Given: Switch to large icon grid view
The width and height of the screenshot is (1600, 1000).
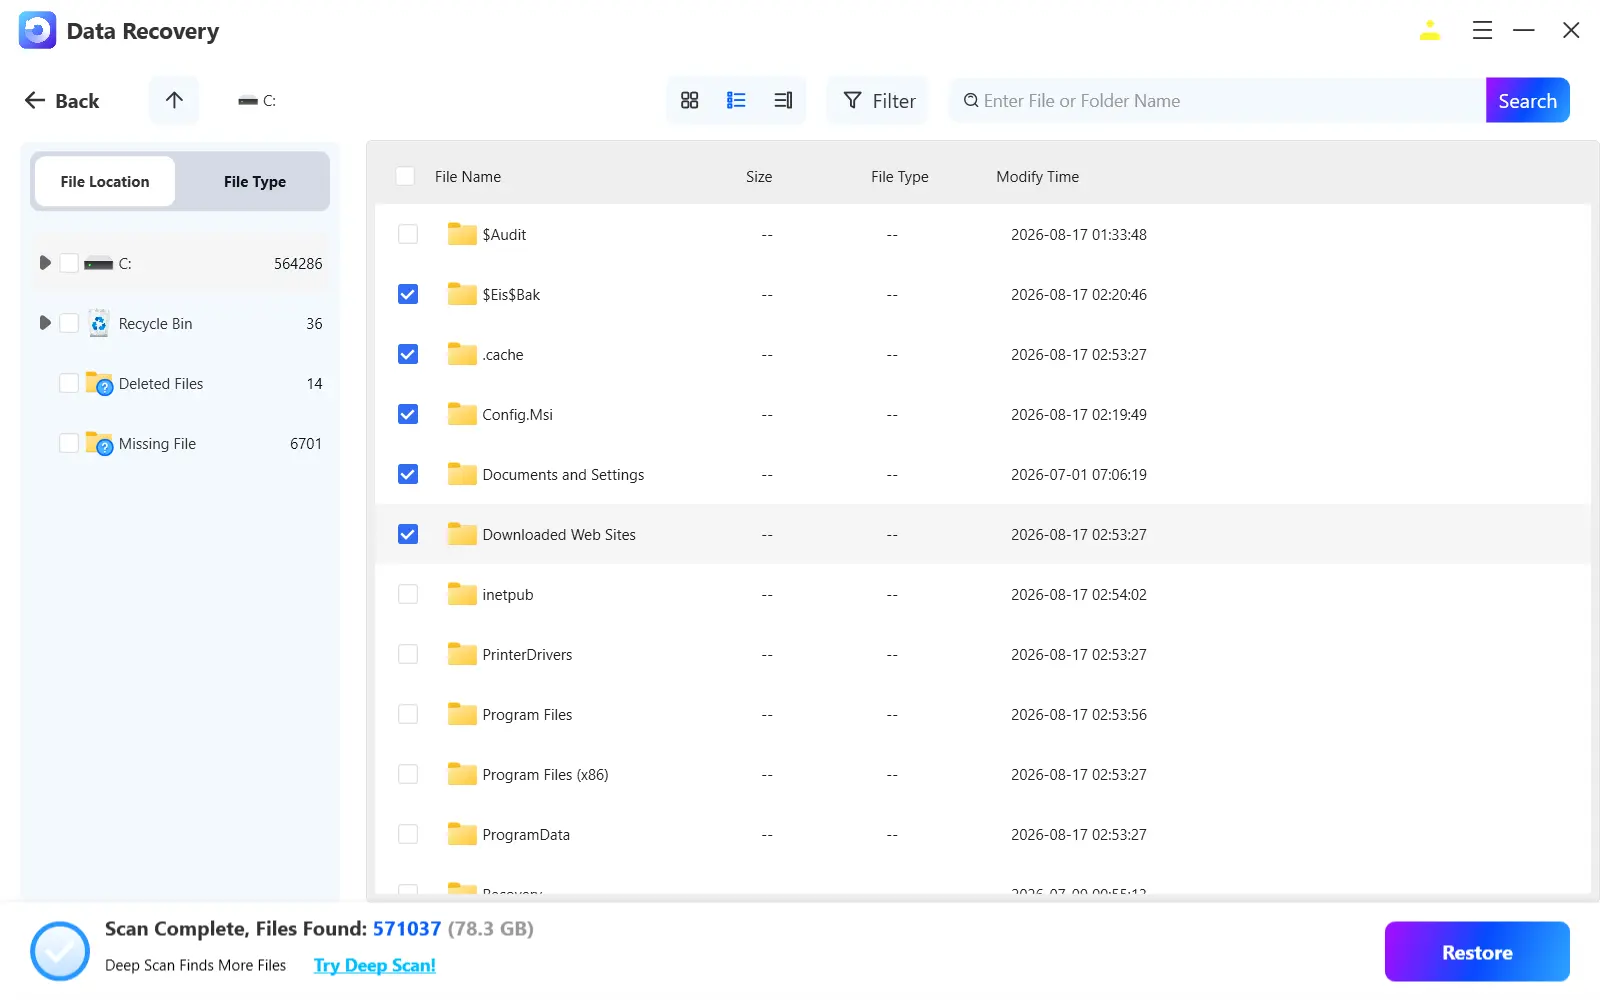Looking at the screenshot, I should pos(689,100).
